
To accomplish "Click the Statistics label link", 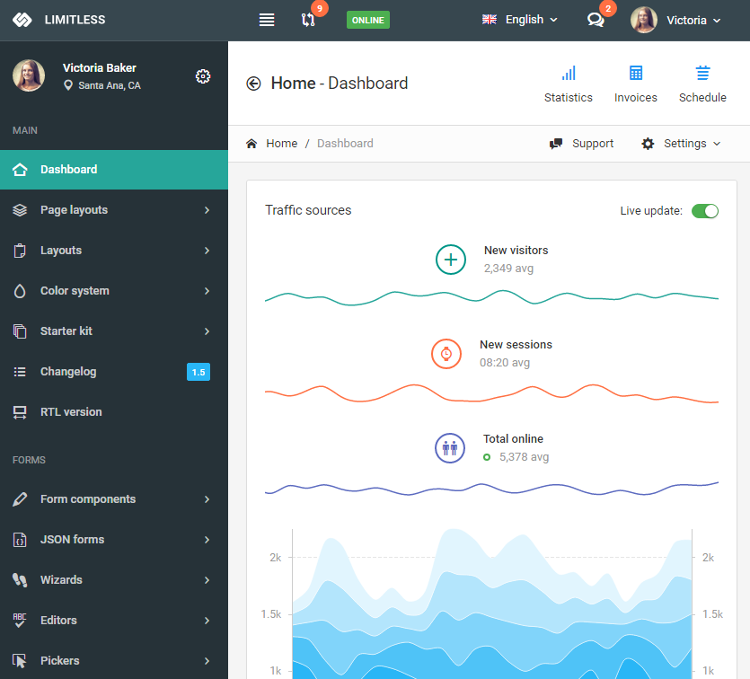I will click(x=568, y=98).
